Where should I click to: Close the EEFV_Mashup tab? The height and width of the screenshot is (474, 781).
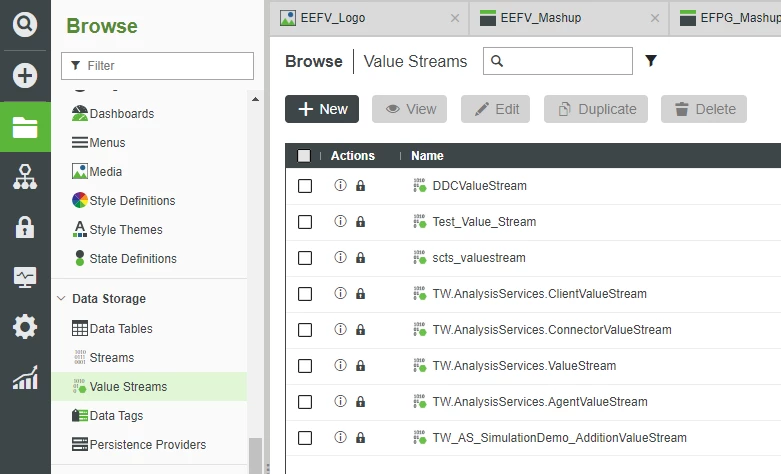pyautogui.click(x=655, y=18)
